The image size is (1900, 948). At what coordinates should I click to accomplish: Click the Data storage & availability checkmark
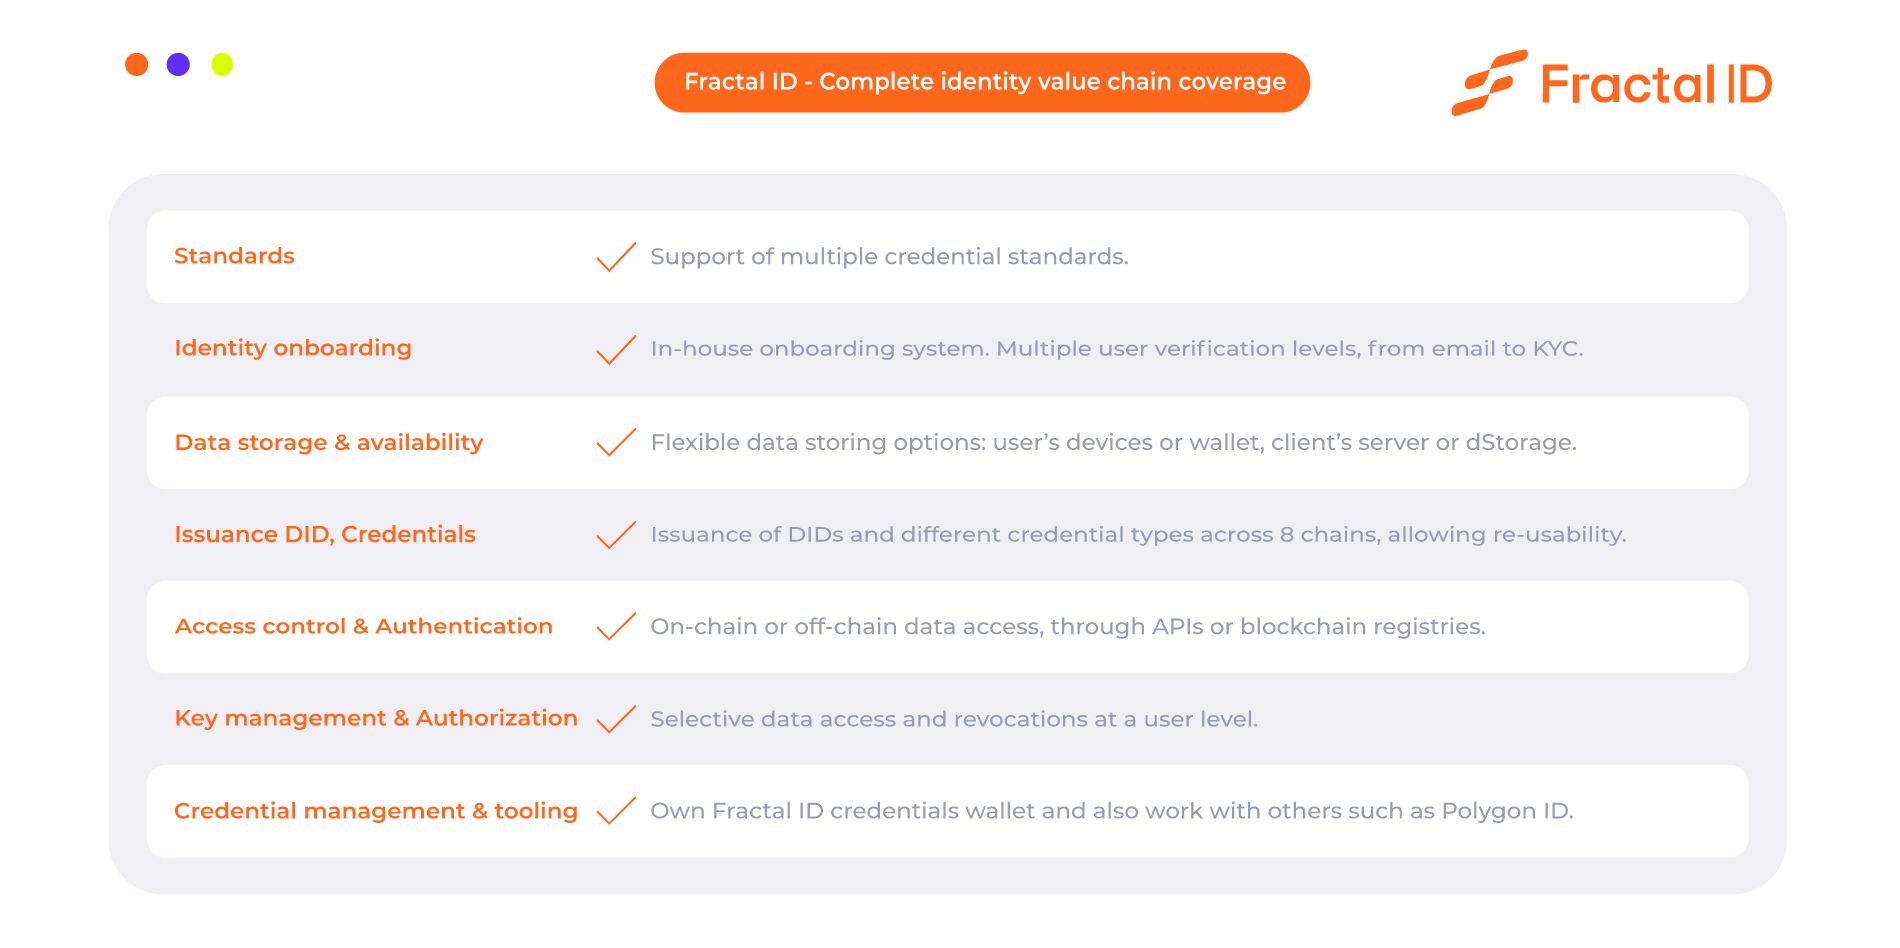tap(616, 442)
